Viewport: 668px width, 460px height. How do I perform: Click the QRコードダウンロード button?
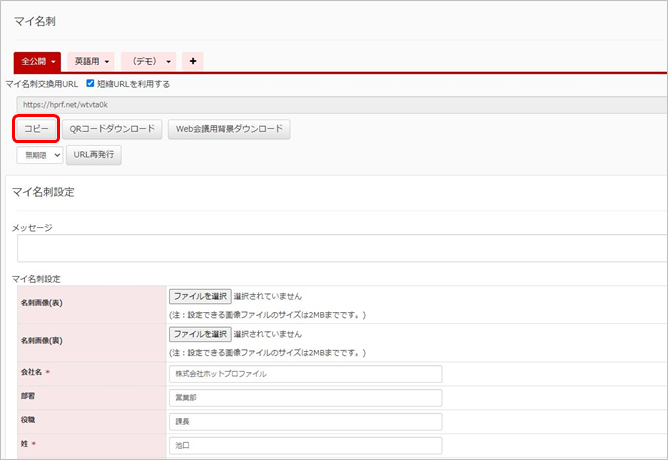[112, 129]
